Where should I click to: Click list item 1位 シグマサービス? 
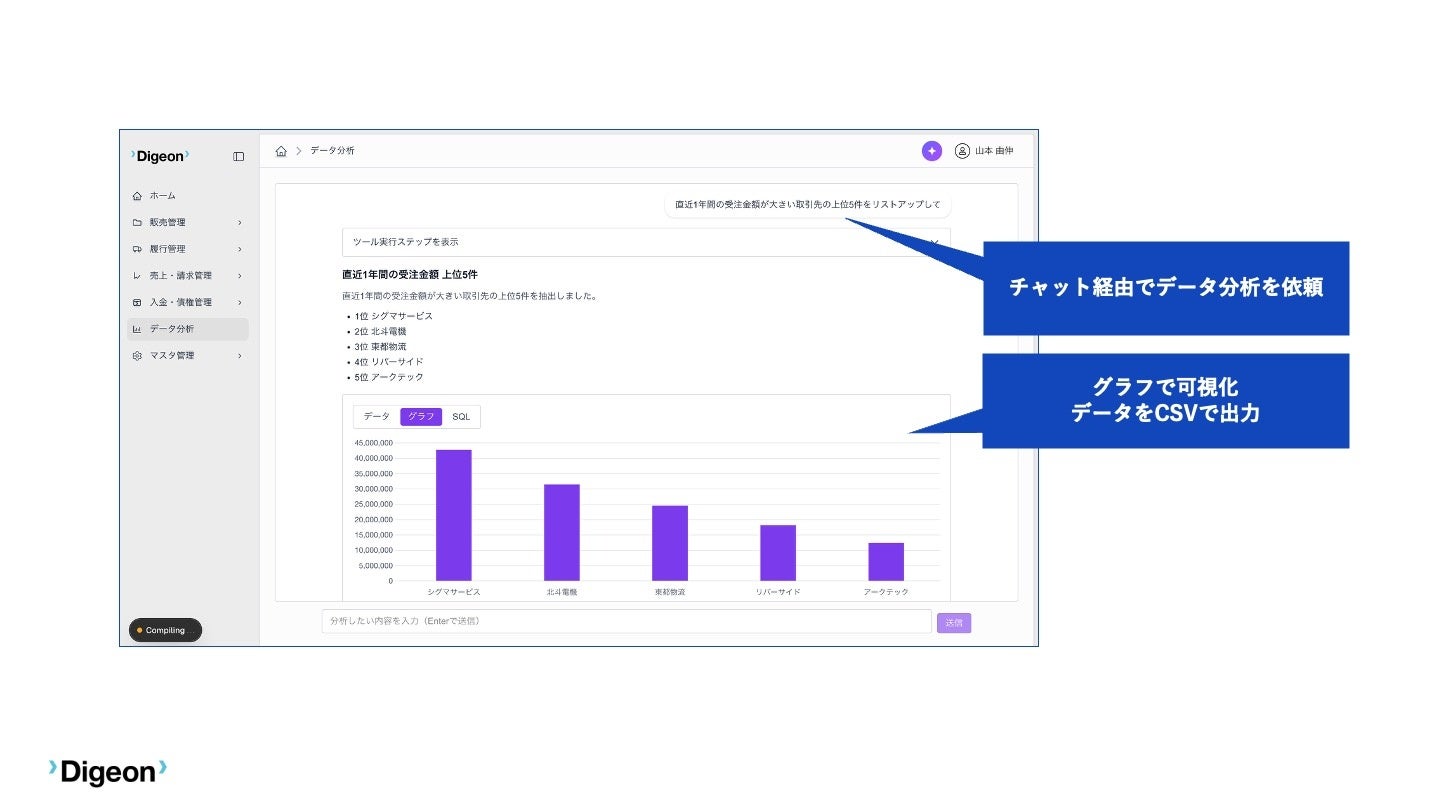coord(394,316)
